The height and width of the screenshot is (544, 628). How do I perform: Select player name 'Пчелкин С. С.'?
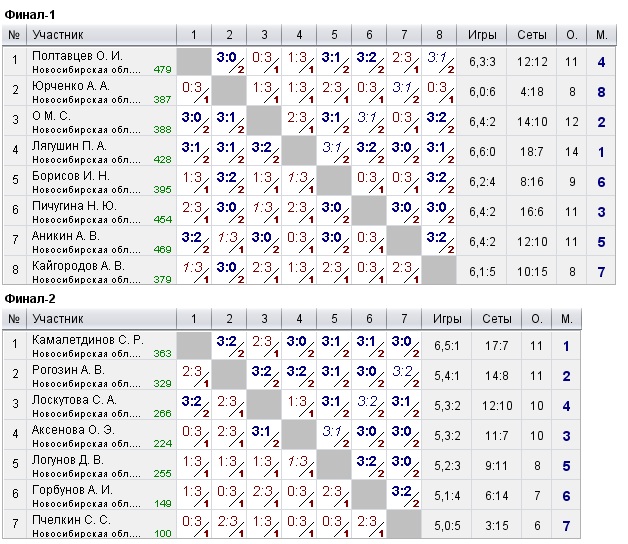tap(71, 520)
